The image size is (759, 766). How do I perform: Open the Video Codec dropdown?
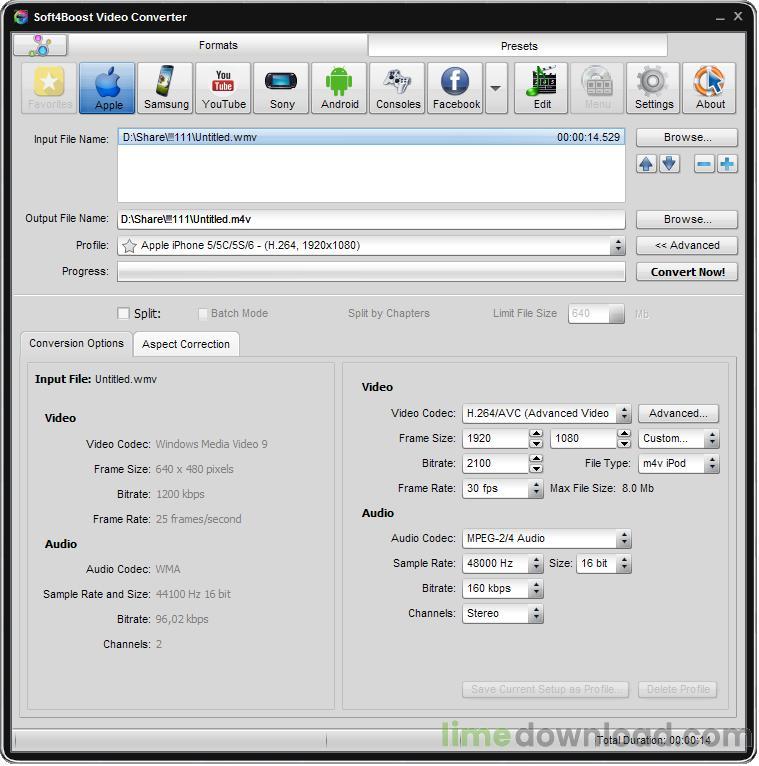pyautogui.click(x=624, y=414)
